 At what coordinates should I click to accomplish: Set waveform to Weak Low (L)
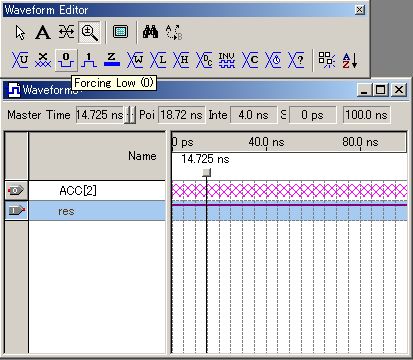pos(158,60)
